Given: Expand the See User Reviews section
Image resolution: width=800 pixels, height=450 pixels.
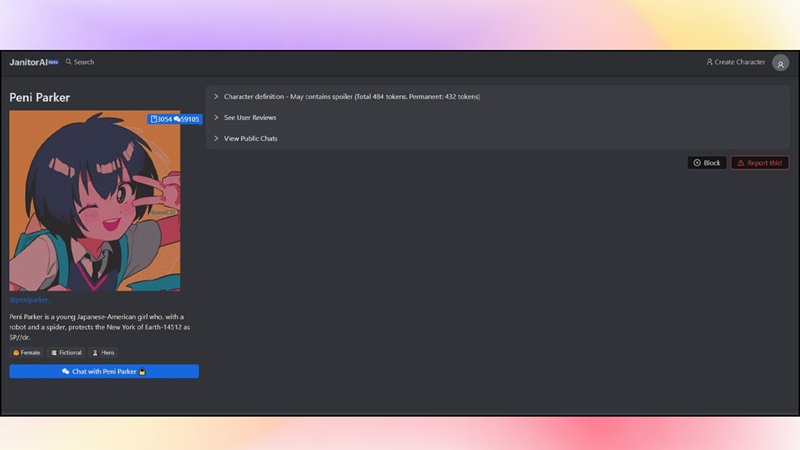Looking at the screenshot, I should pyautogui.click(x=497, y=117).
